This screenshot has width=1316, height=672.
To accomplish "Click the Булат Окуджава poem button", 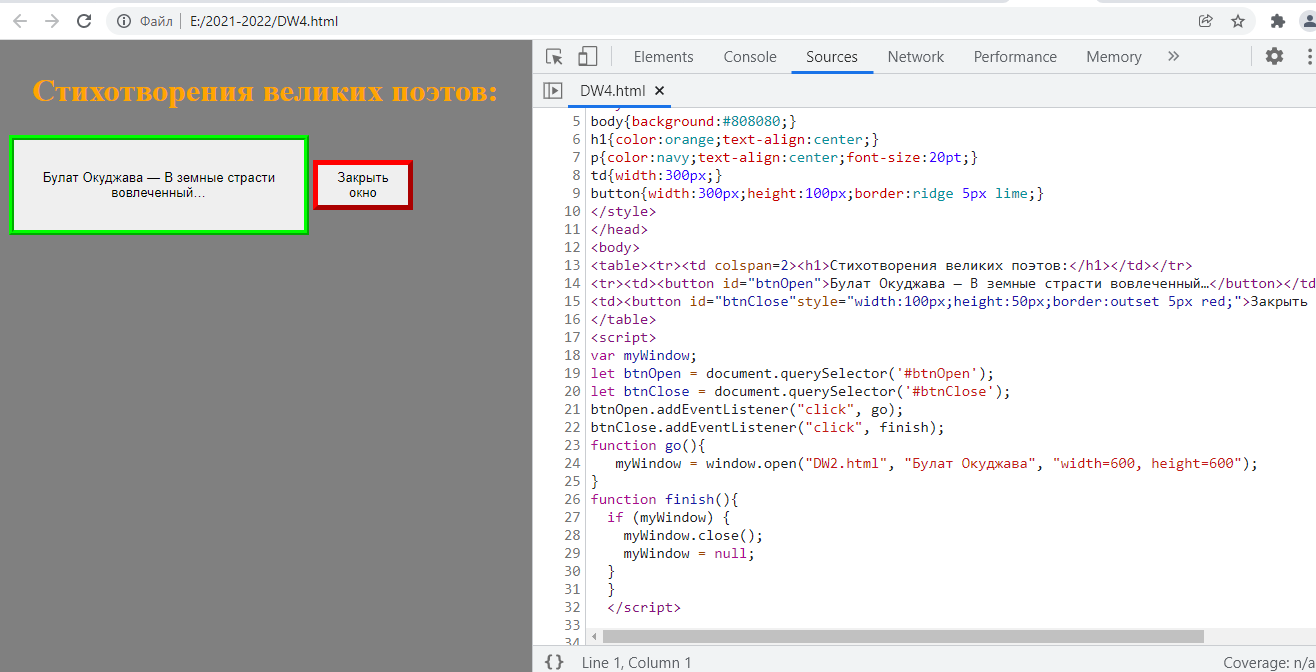I will tap(159, 185).
